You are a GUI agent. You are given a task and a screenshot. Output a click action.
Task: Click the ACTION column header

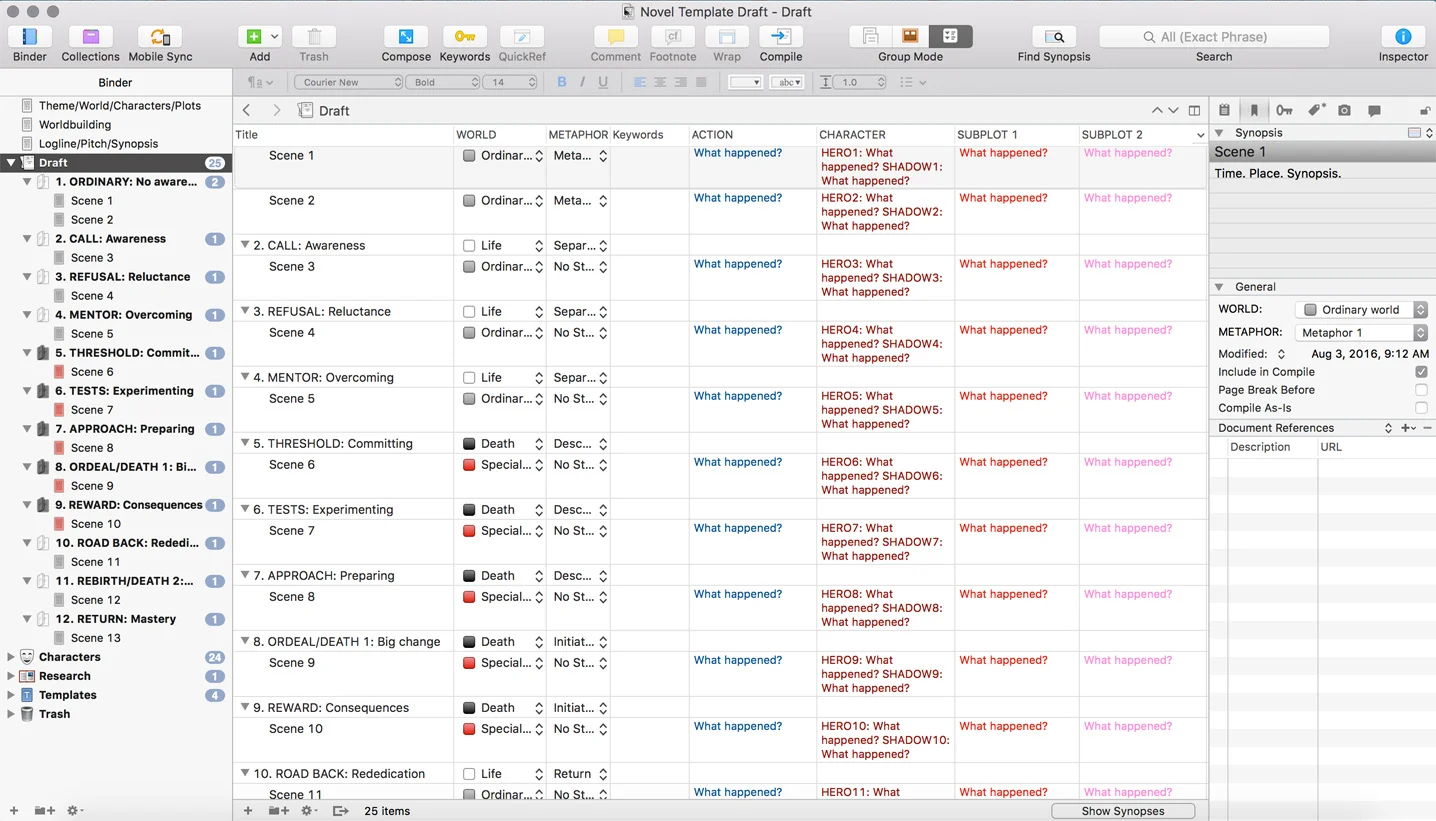tap(752, 134)
